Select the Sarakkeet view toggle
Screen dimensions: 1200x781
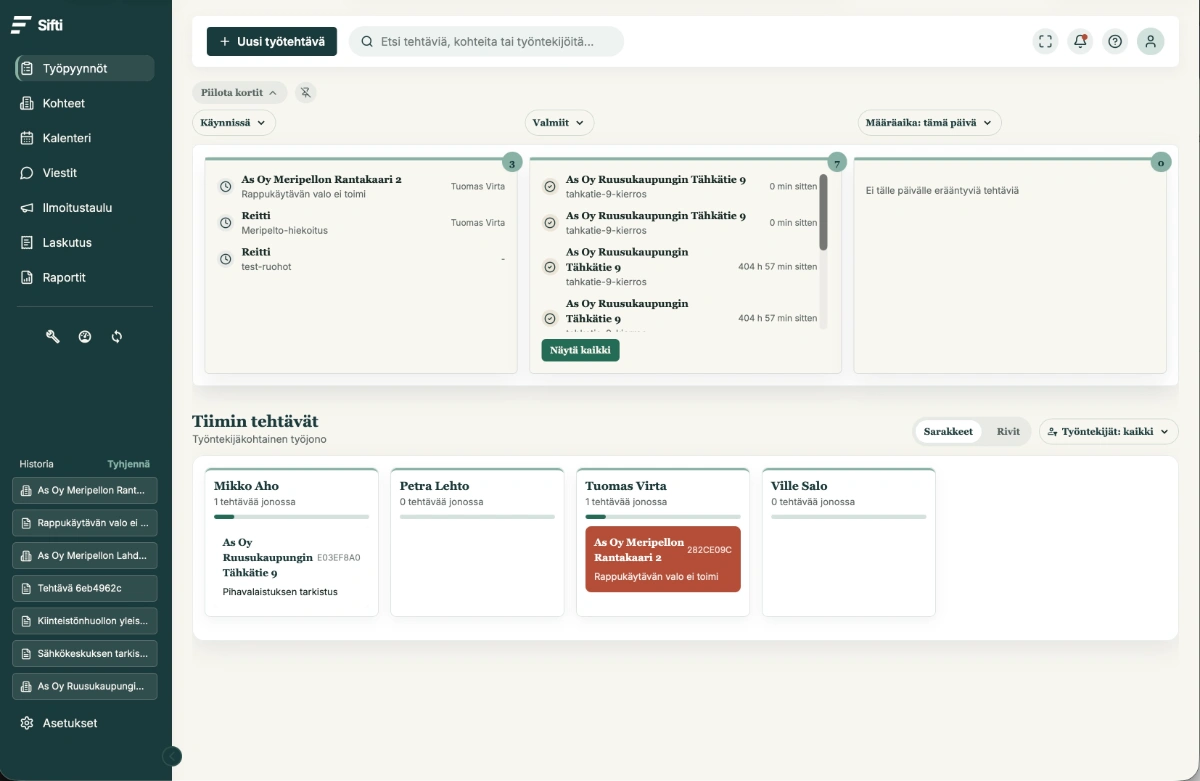pyautogui.click(x=948, y=432)
